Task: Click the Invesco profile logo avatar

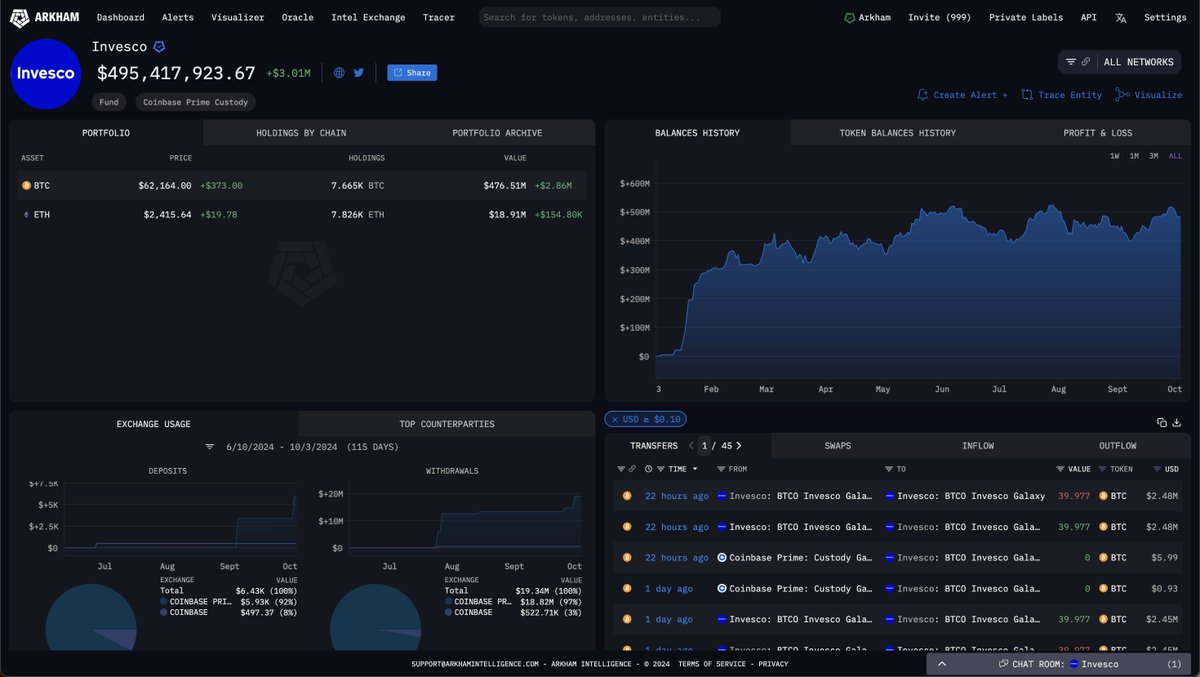Action: pos(44,74)
